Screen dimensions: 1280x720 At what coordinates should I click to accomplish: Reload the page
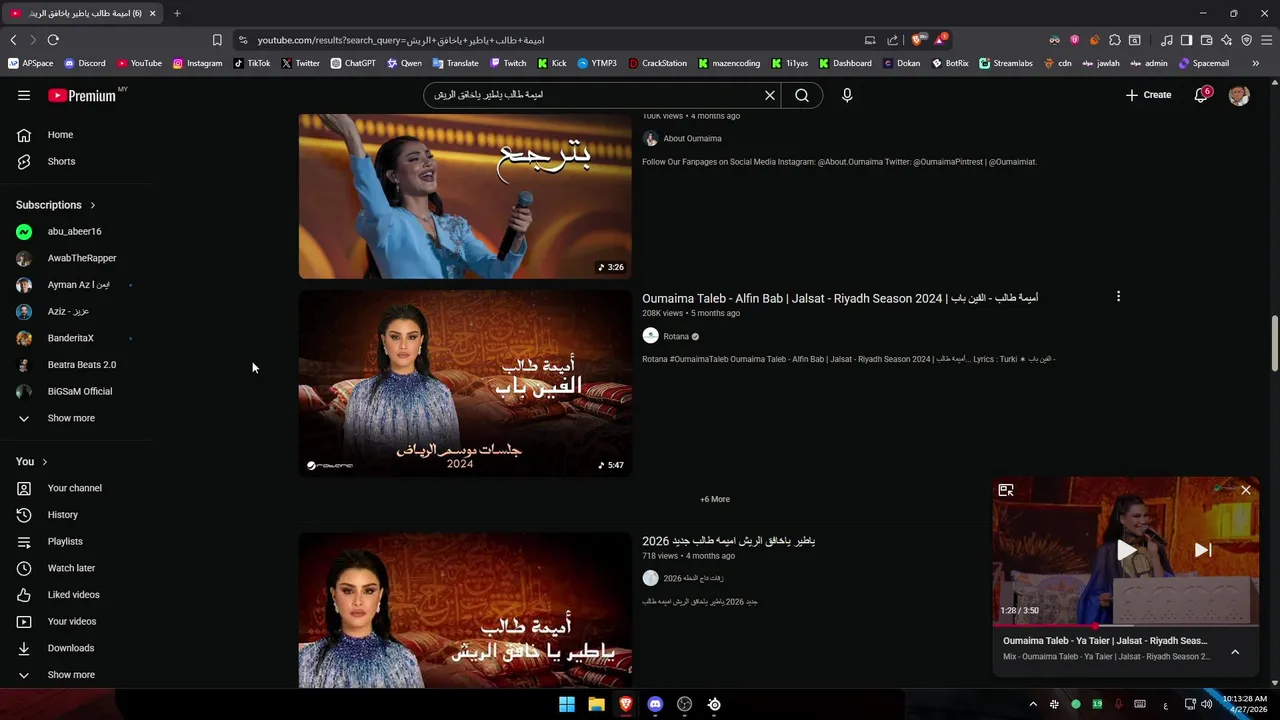[x=53, y=40]
